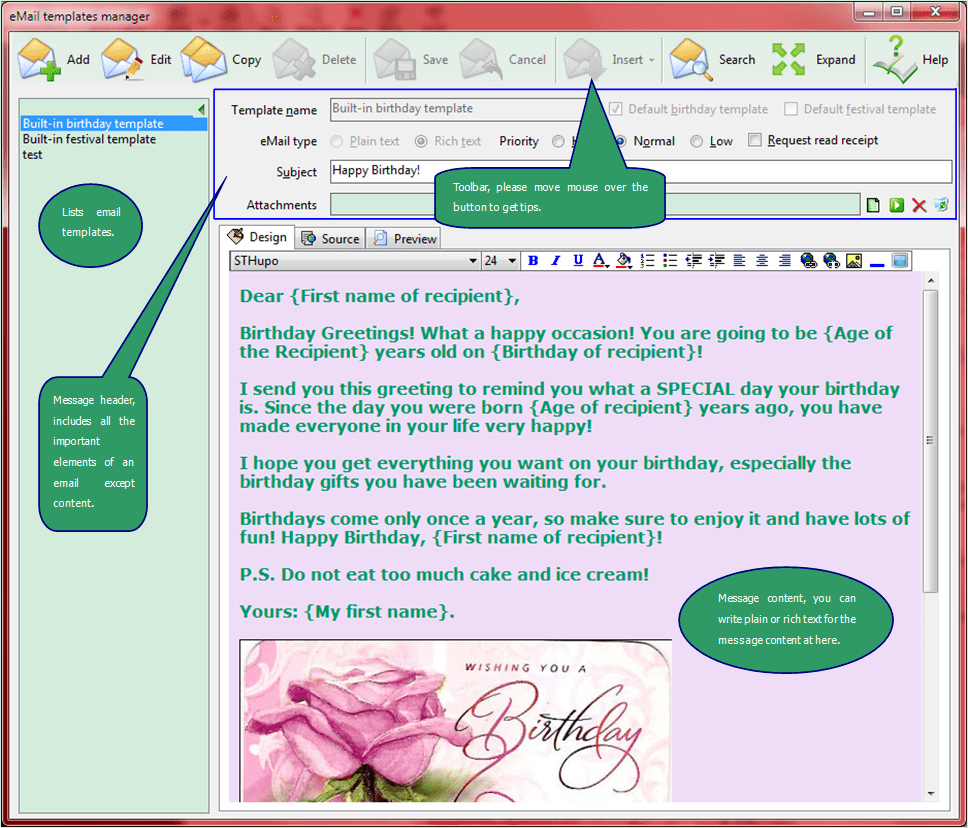
Task: Decrease the paragraph indent
Action: 693,261
